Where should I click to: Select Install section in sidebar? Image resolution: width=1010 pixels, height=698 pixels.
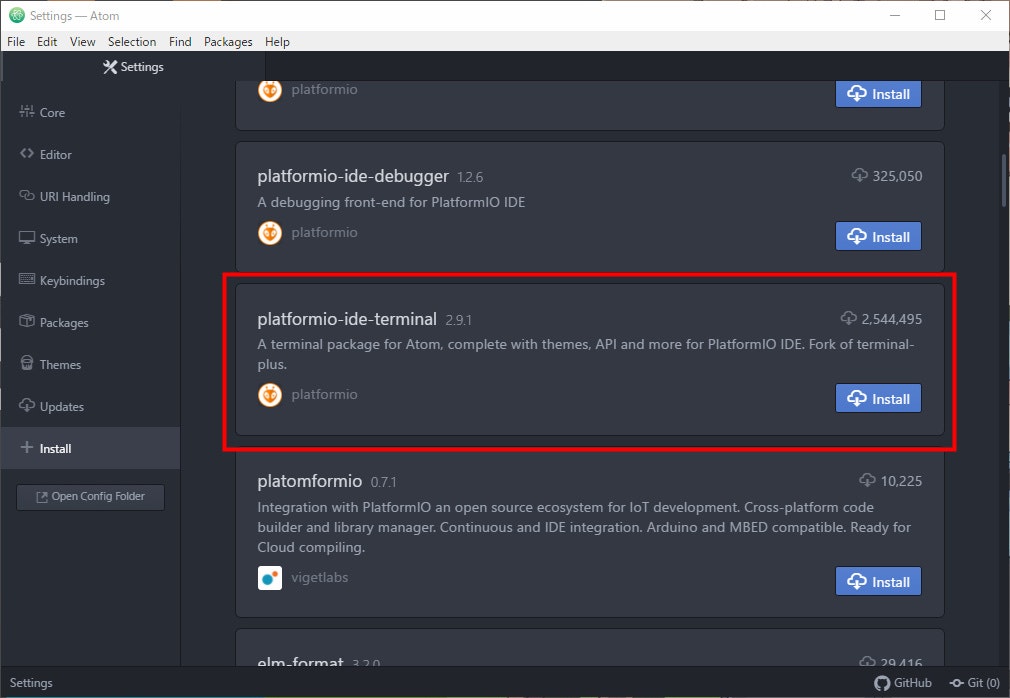[x=90, y=448]
